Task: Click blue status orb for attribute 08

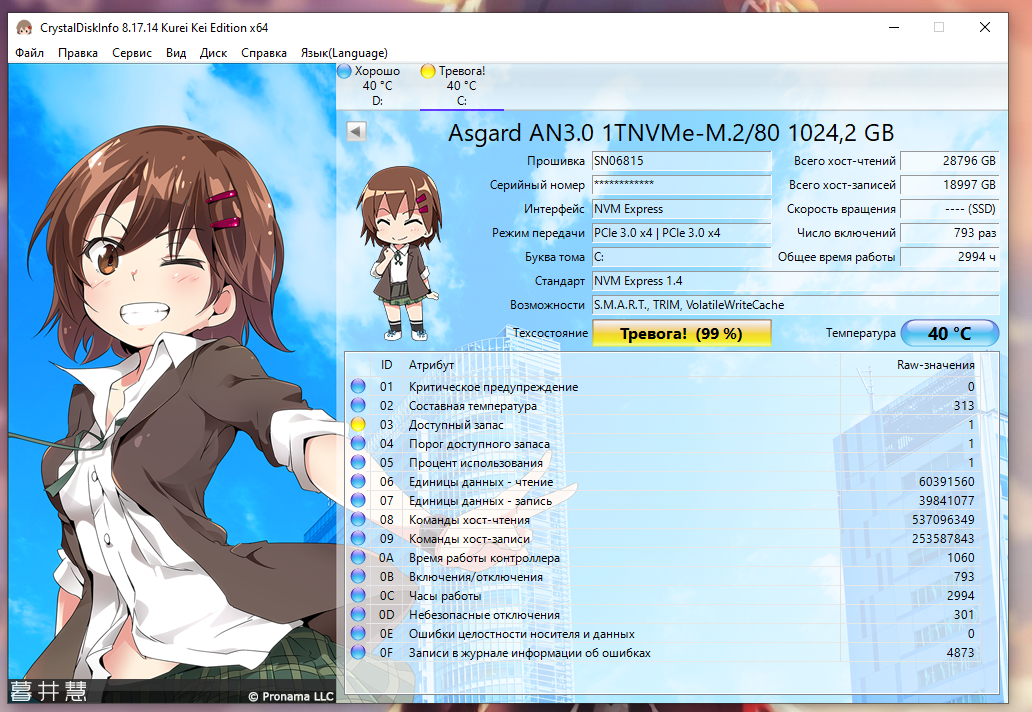Action: (x=358, y=520)
